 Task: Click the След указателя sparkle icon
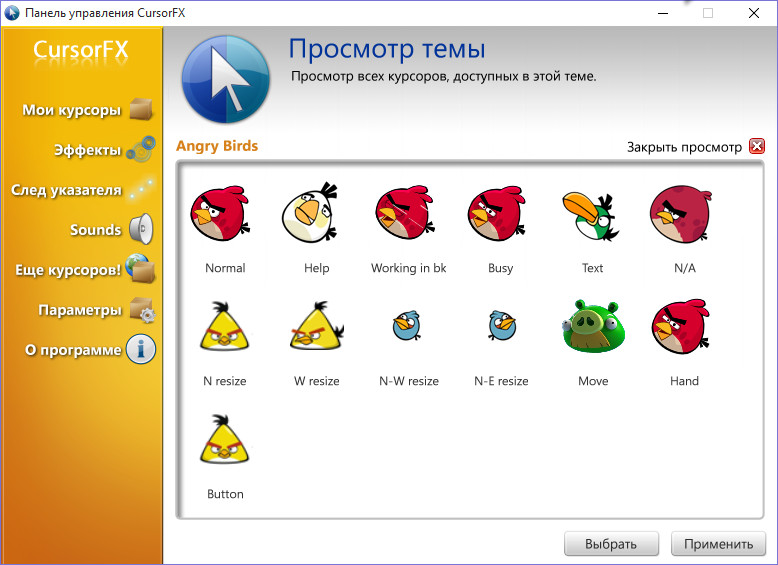coord(140,189)
